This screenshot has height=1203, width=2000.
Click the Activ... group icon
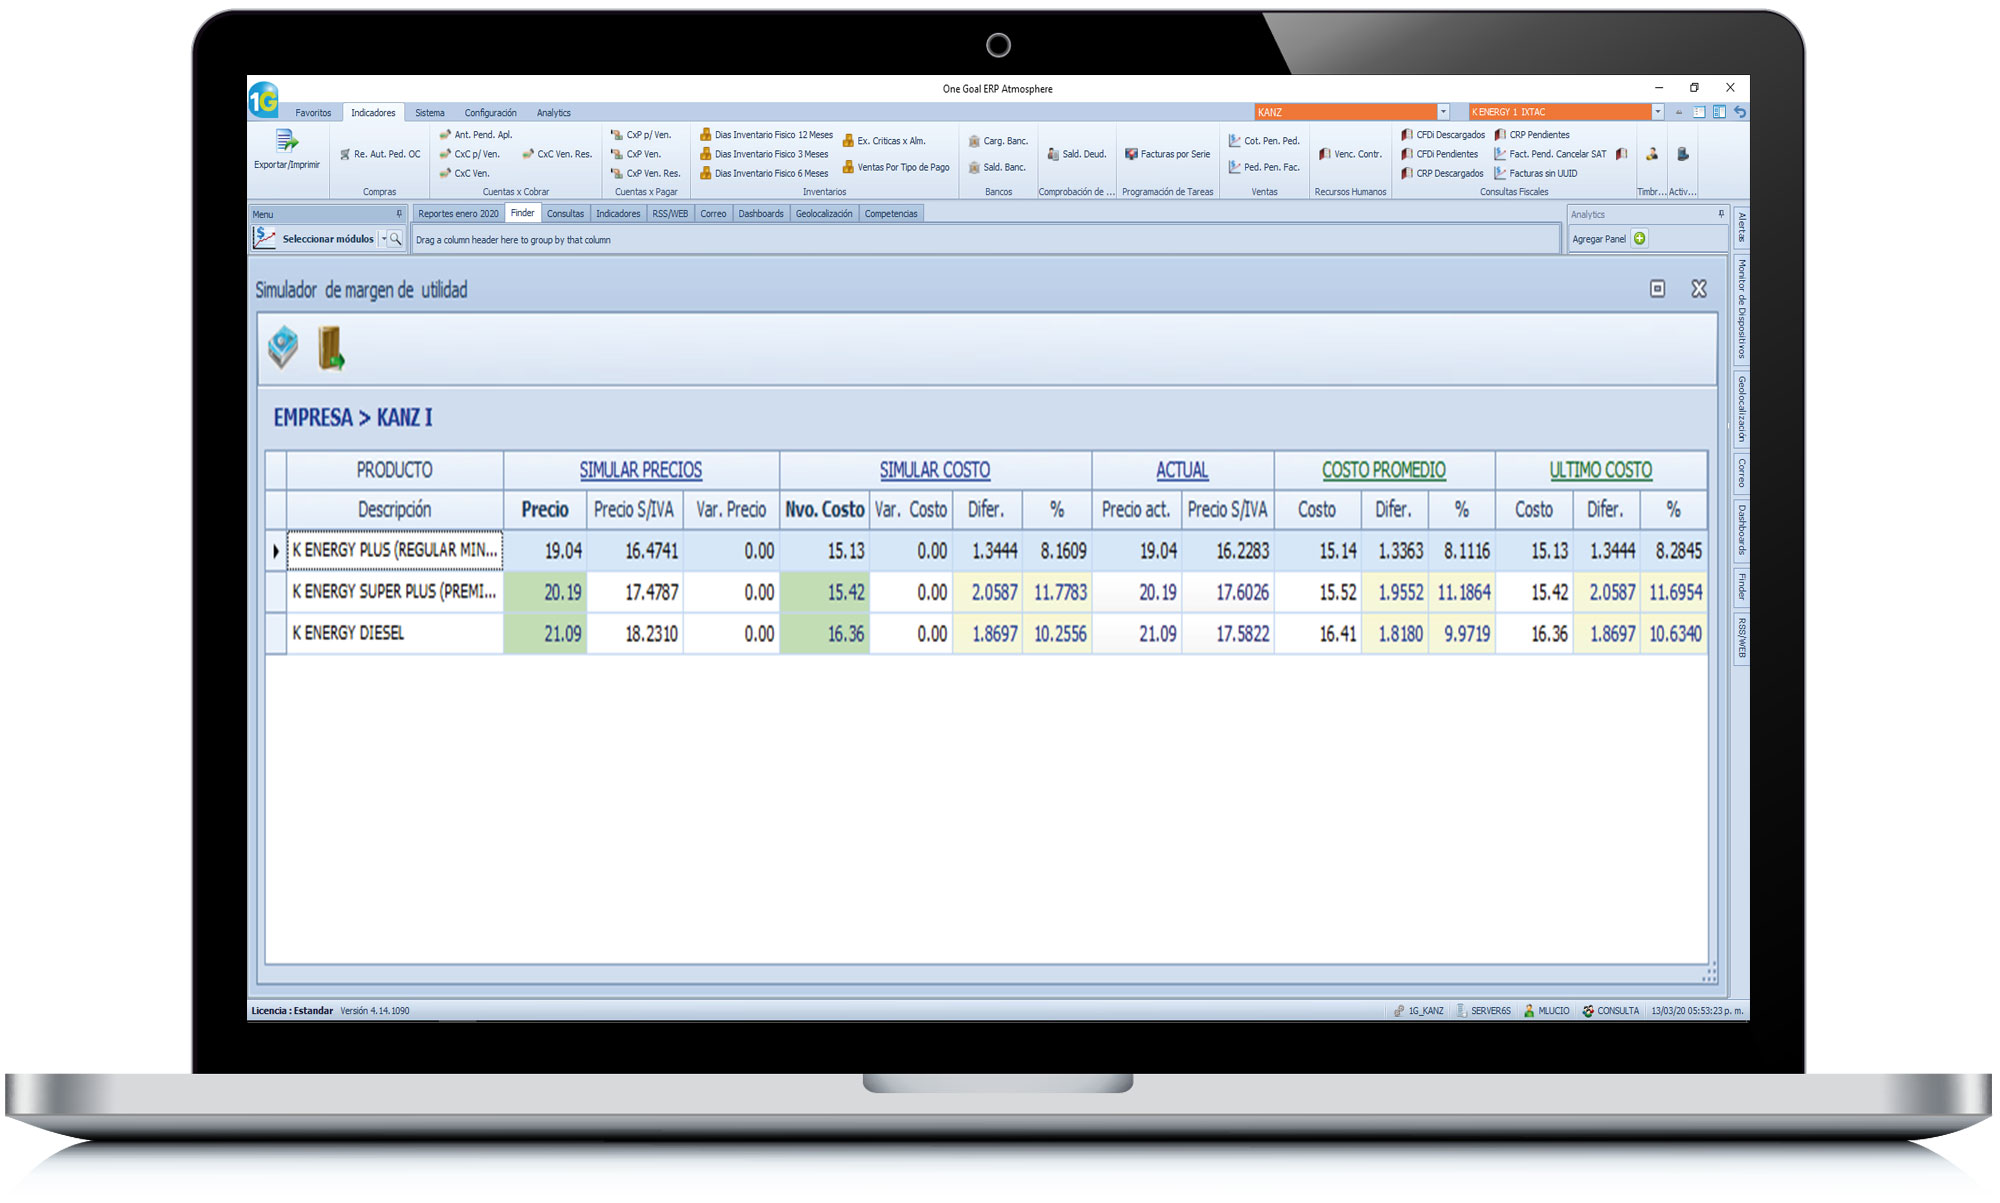pos(1683,154)
